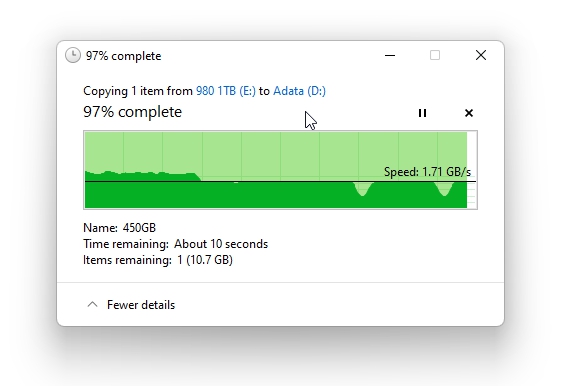568x386 pixels.
Task: Click the Copying 1 item from text
Action: click(x=138, y=91)
